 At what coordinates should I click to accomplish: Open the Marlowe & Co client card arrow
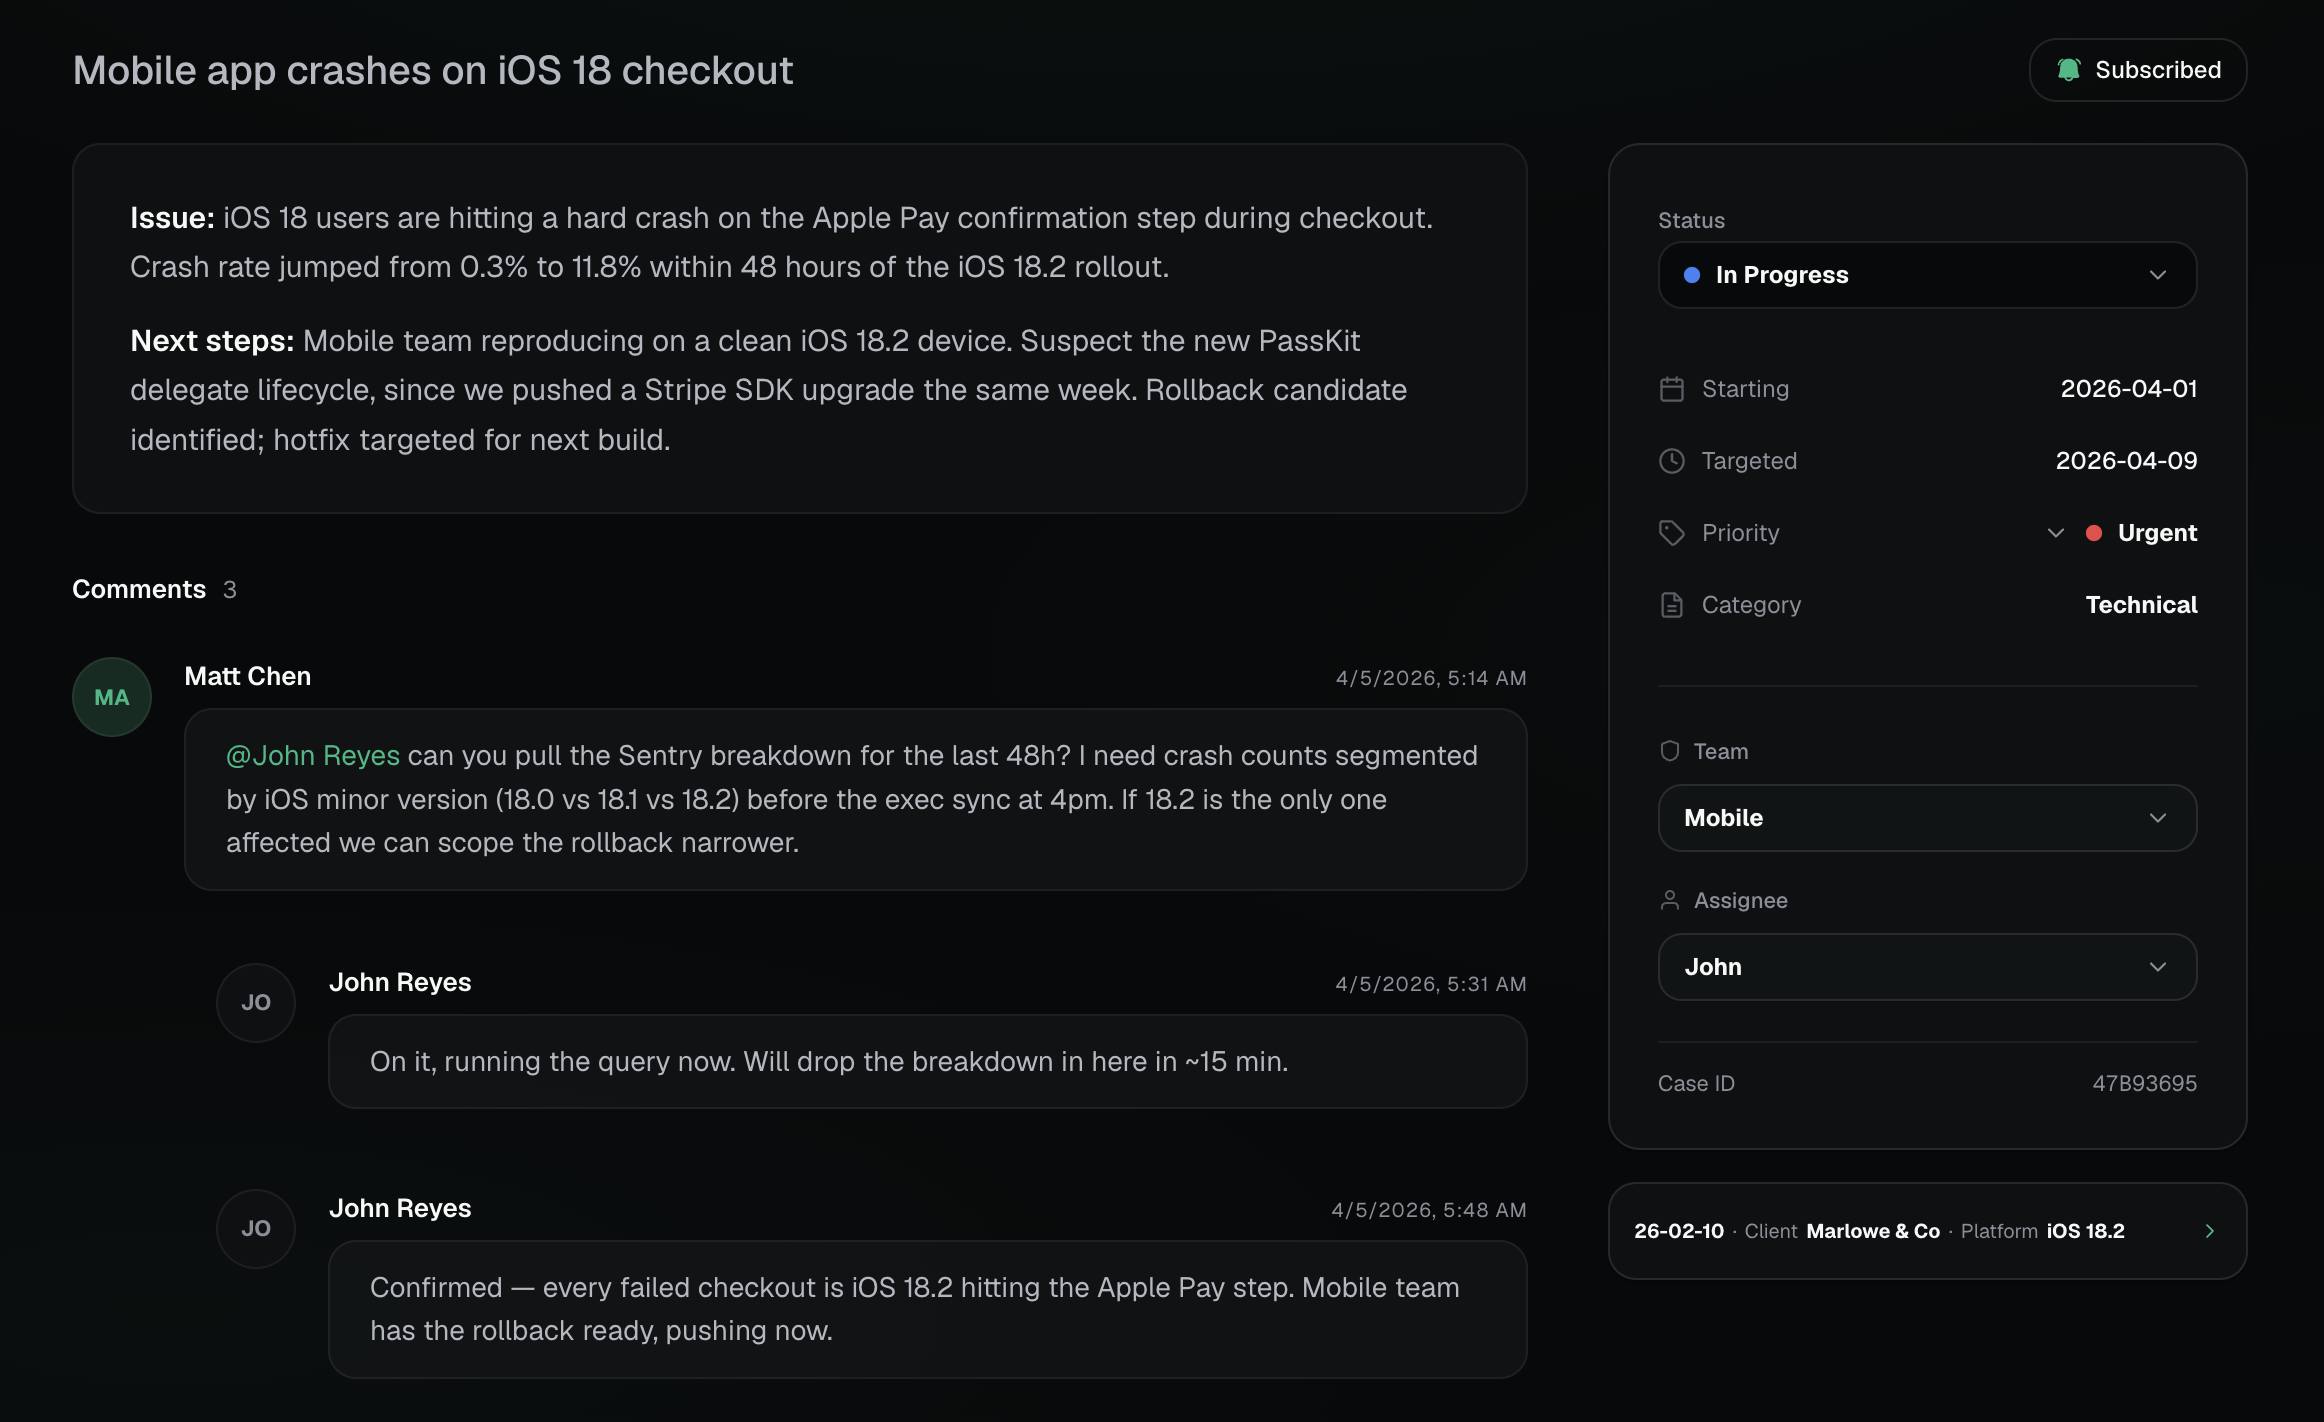(x=2209, y=1231)
